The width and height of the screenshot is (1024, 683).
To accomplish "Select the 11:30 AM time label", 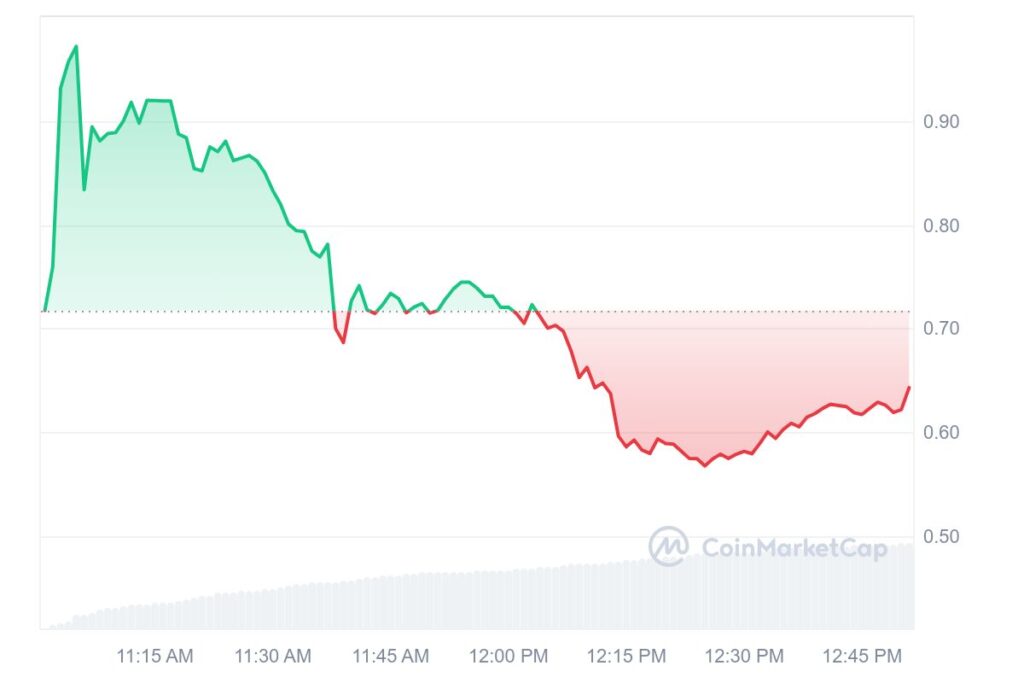I will [273, 656].
